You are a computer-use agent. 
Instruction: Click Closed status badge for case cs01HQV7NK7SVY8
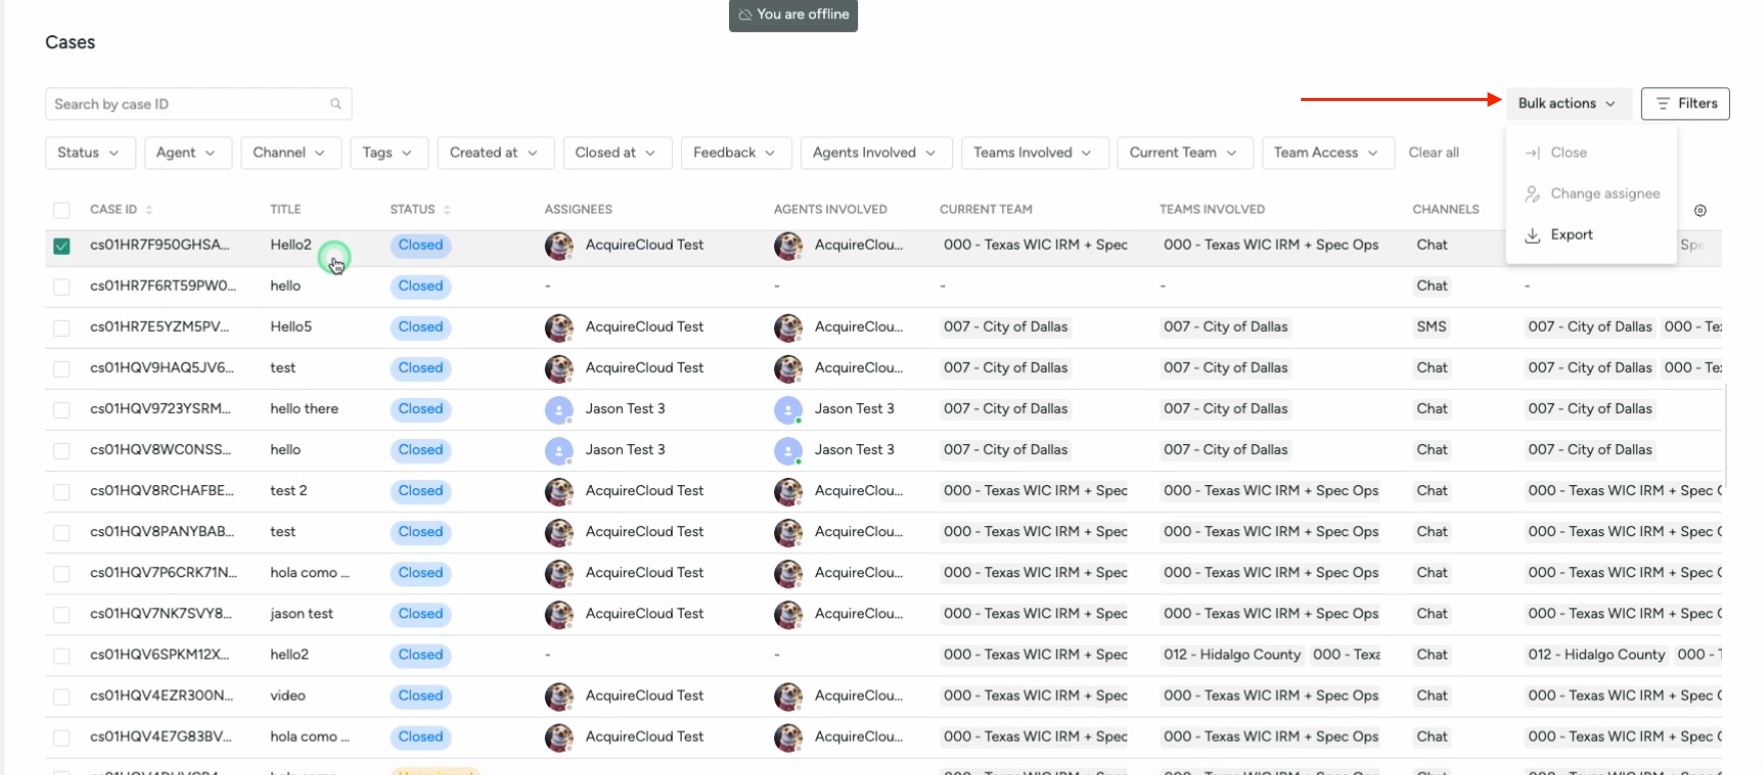pos(421,614)
